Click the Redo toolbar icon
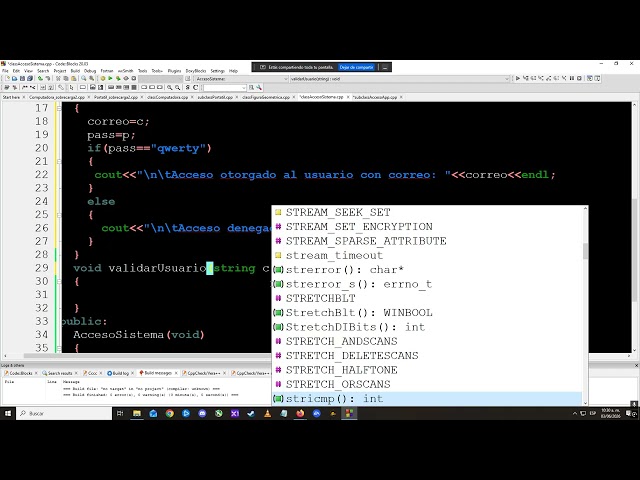Viewport: 640px width, 480px height. pos(48,78)
